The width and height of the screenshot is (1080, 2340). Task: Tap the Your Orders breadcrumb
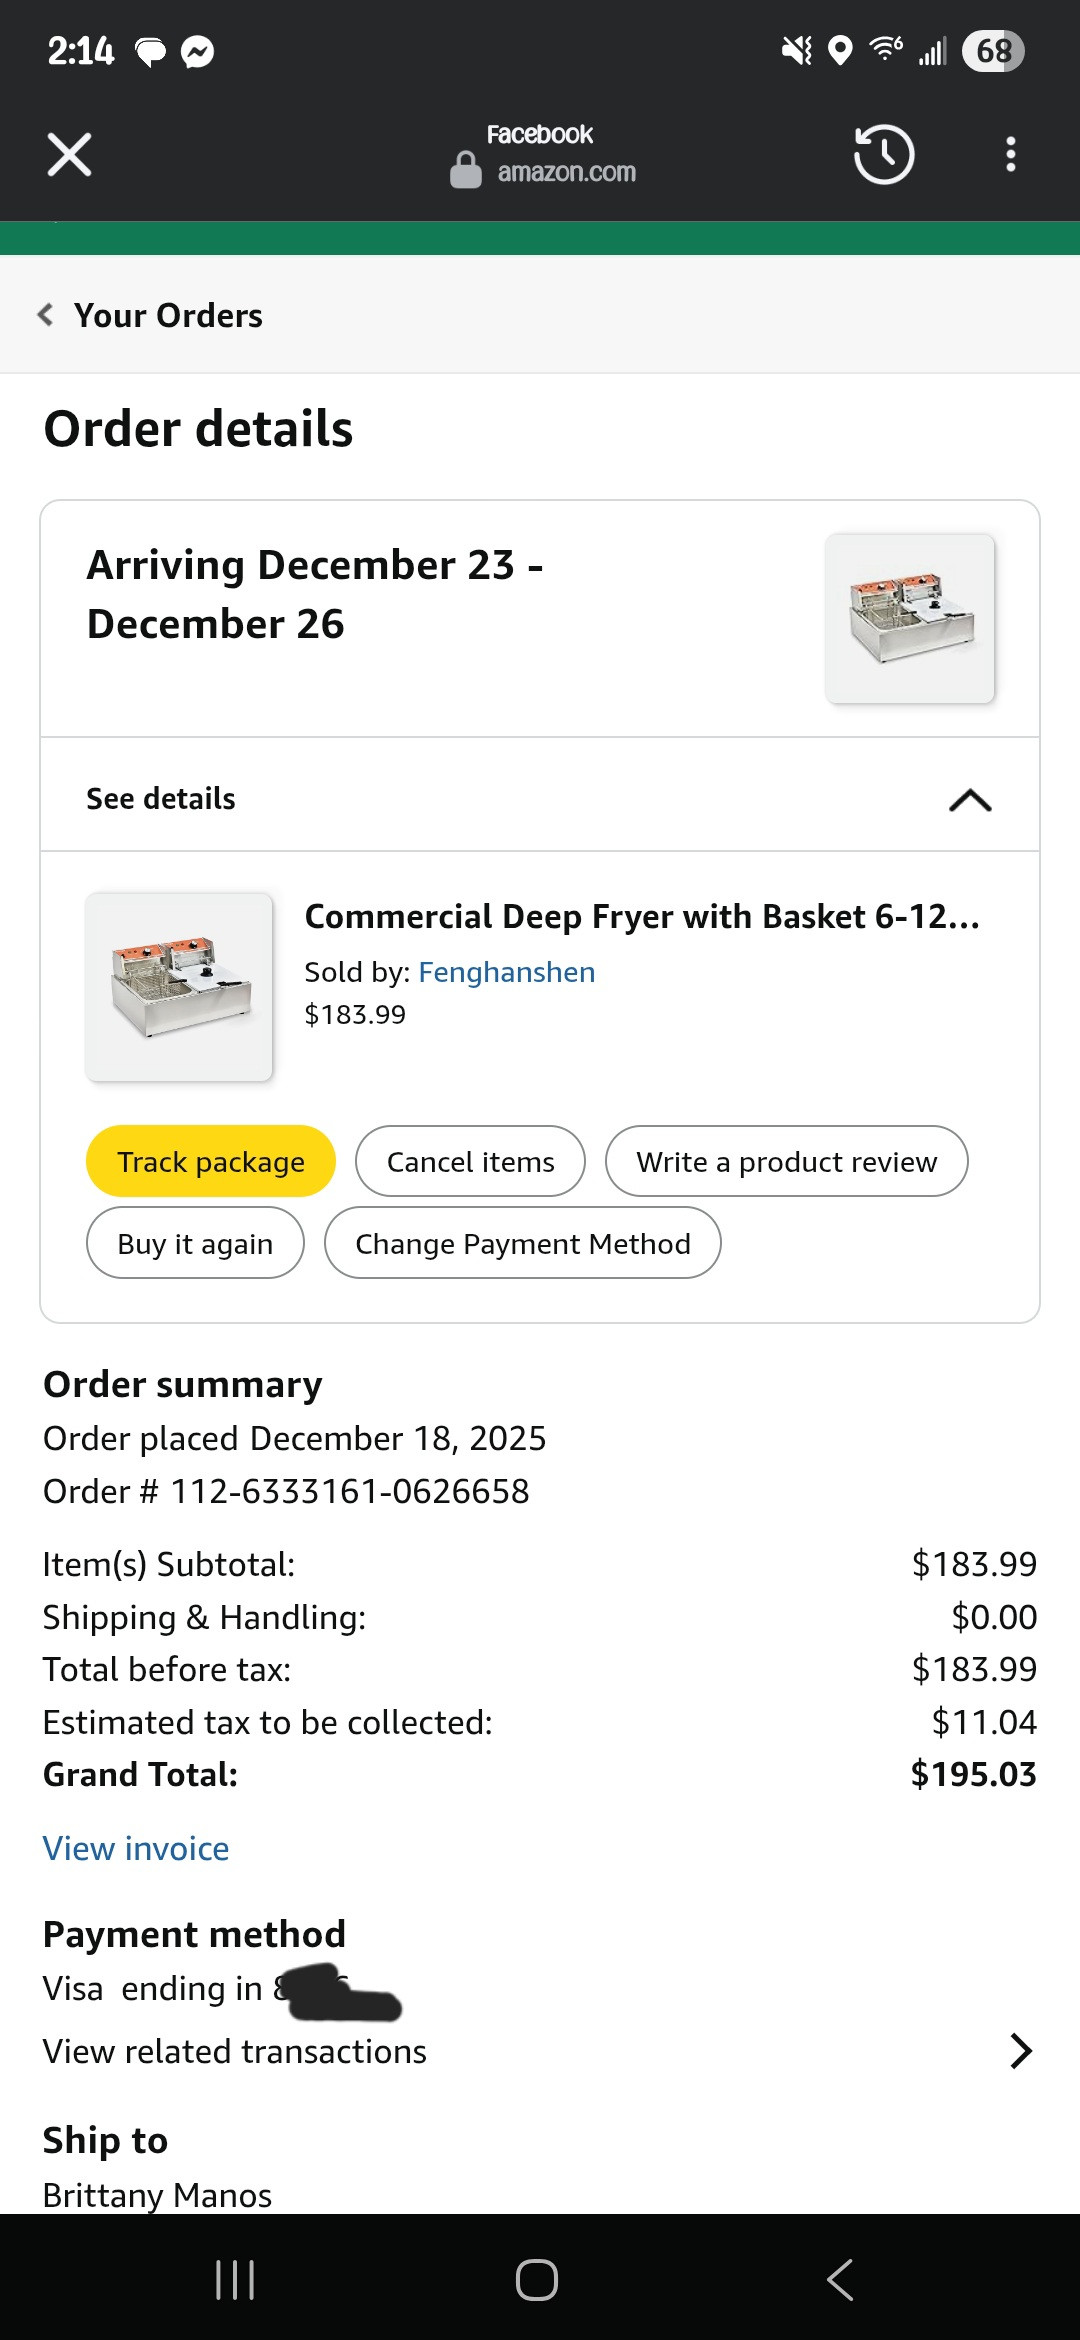(x=168, y=315)
